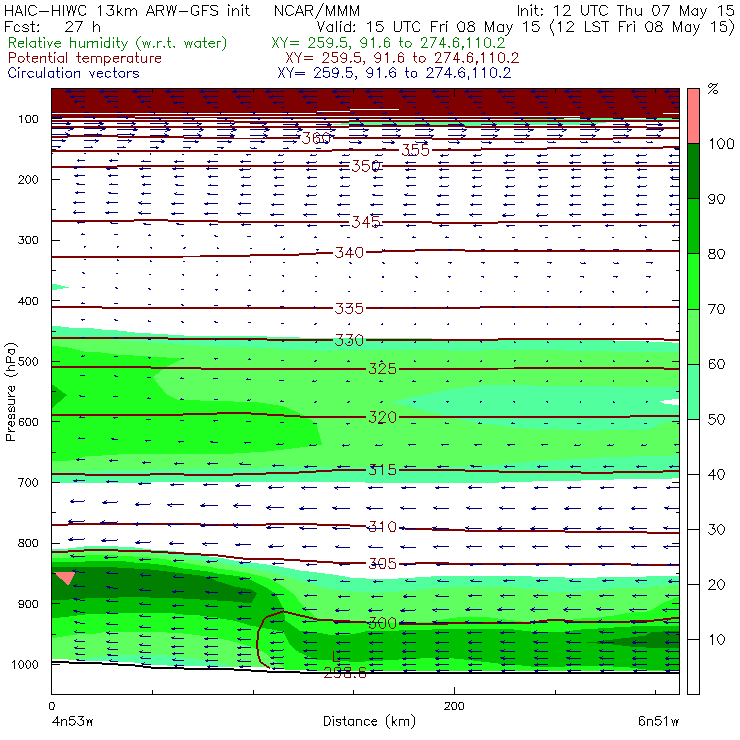The height and width of the screenshot is (740, 740).
Task: Click the 320 contour label
Action: click(382, 417)
